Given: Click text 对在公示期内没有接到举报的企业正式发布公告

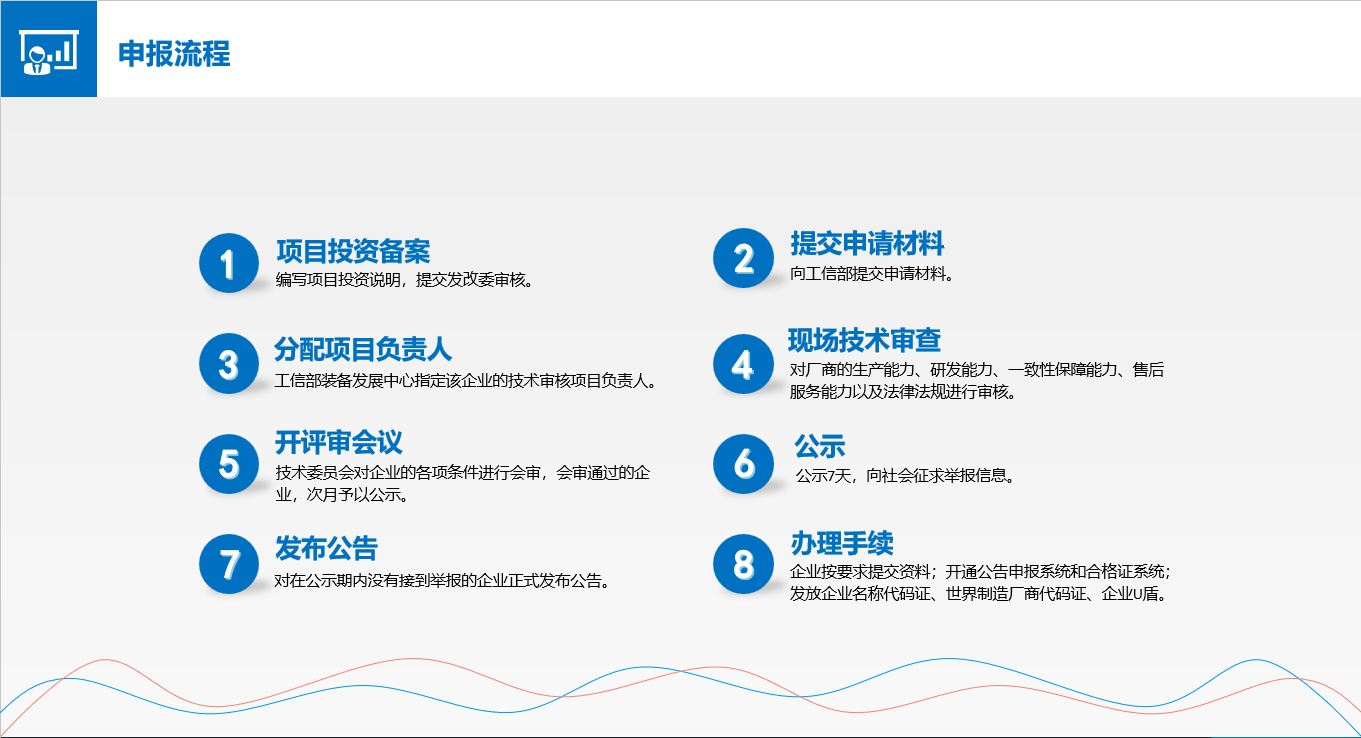Looking at the screenshot, I should tap(443, 580).
